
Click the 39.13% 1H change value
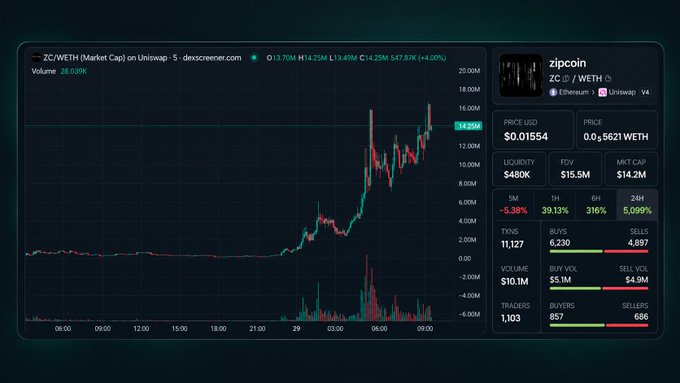coord(555,211)
